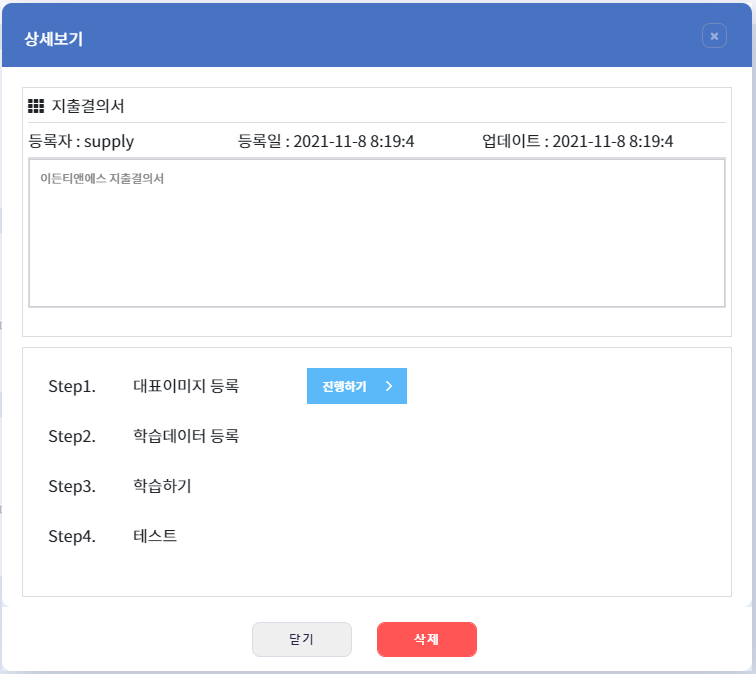
Task: Click the 이든티앤에스 지출결의서 description box
Action: (377, 233)
